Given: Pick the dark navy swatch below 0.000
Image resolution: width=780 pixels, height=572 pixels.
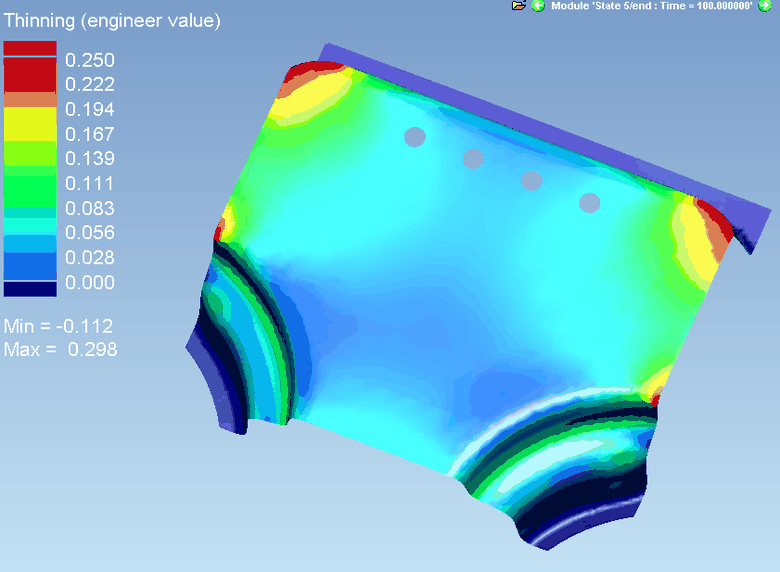Looking at the screenshot, I should pyautogui.click(x=30, y=289).
